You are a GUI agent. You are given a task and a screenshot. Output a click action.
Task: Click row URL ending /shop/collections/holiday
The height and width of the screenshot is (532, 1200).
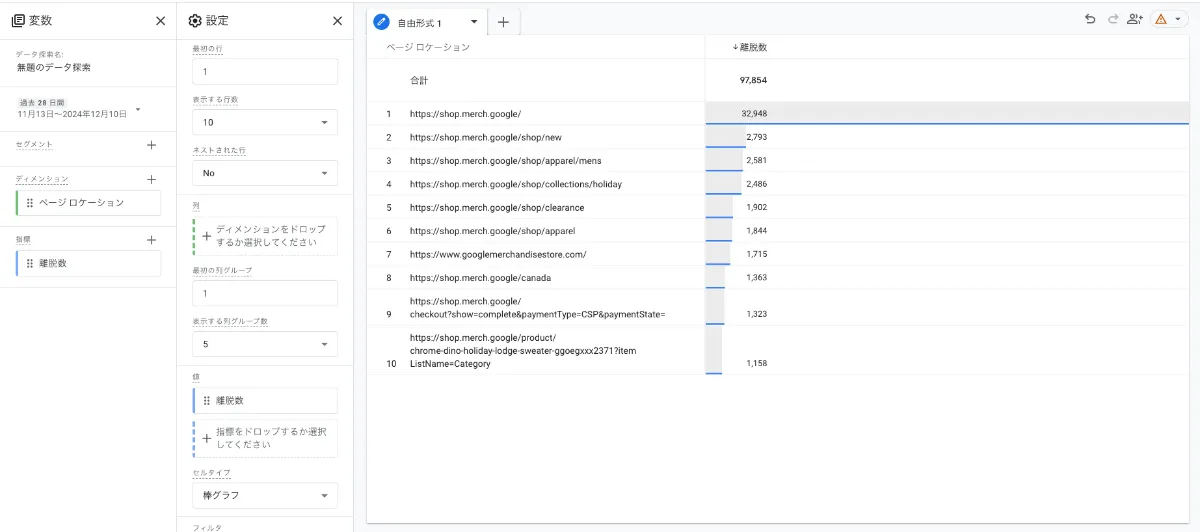click(x=516, y=184)
